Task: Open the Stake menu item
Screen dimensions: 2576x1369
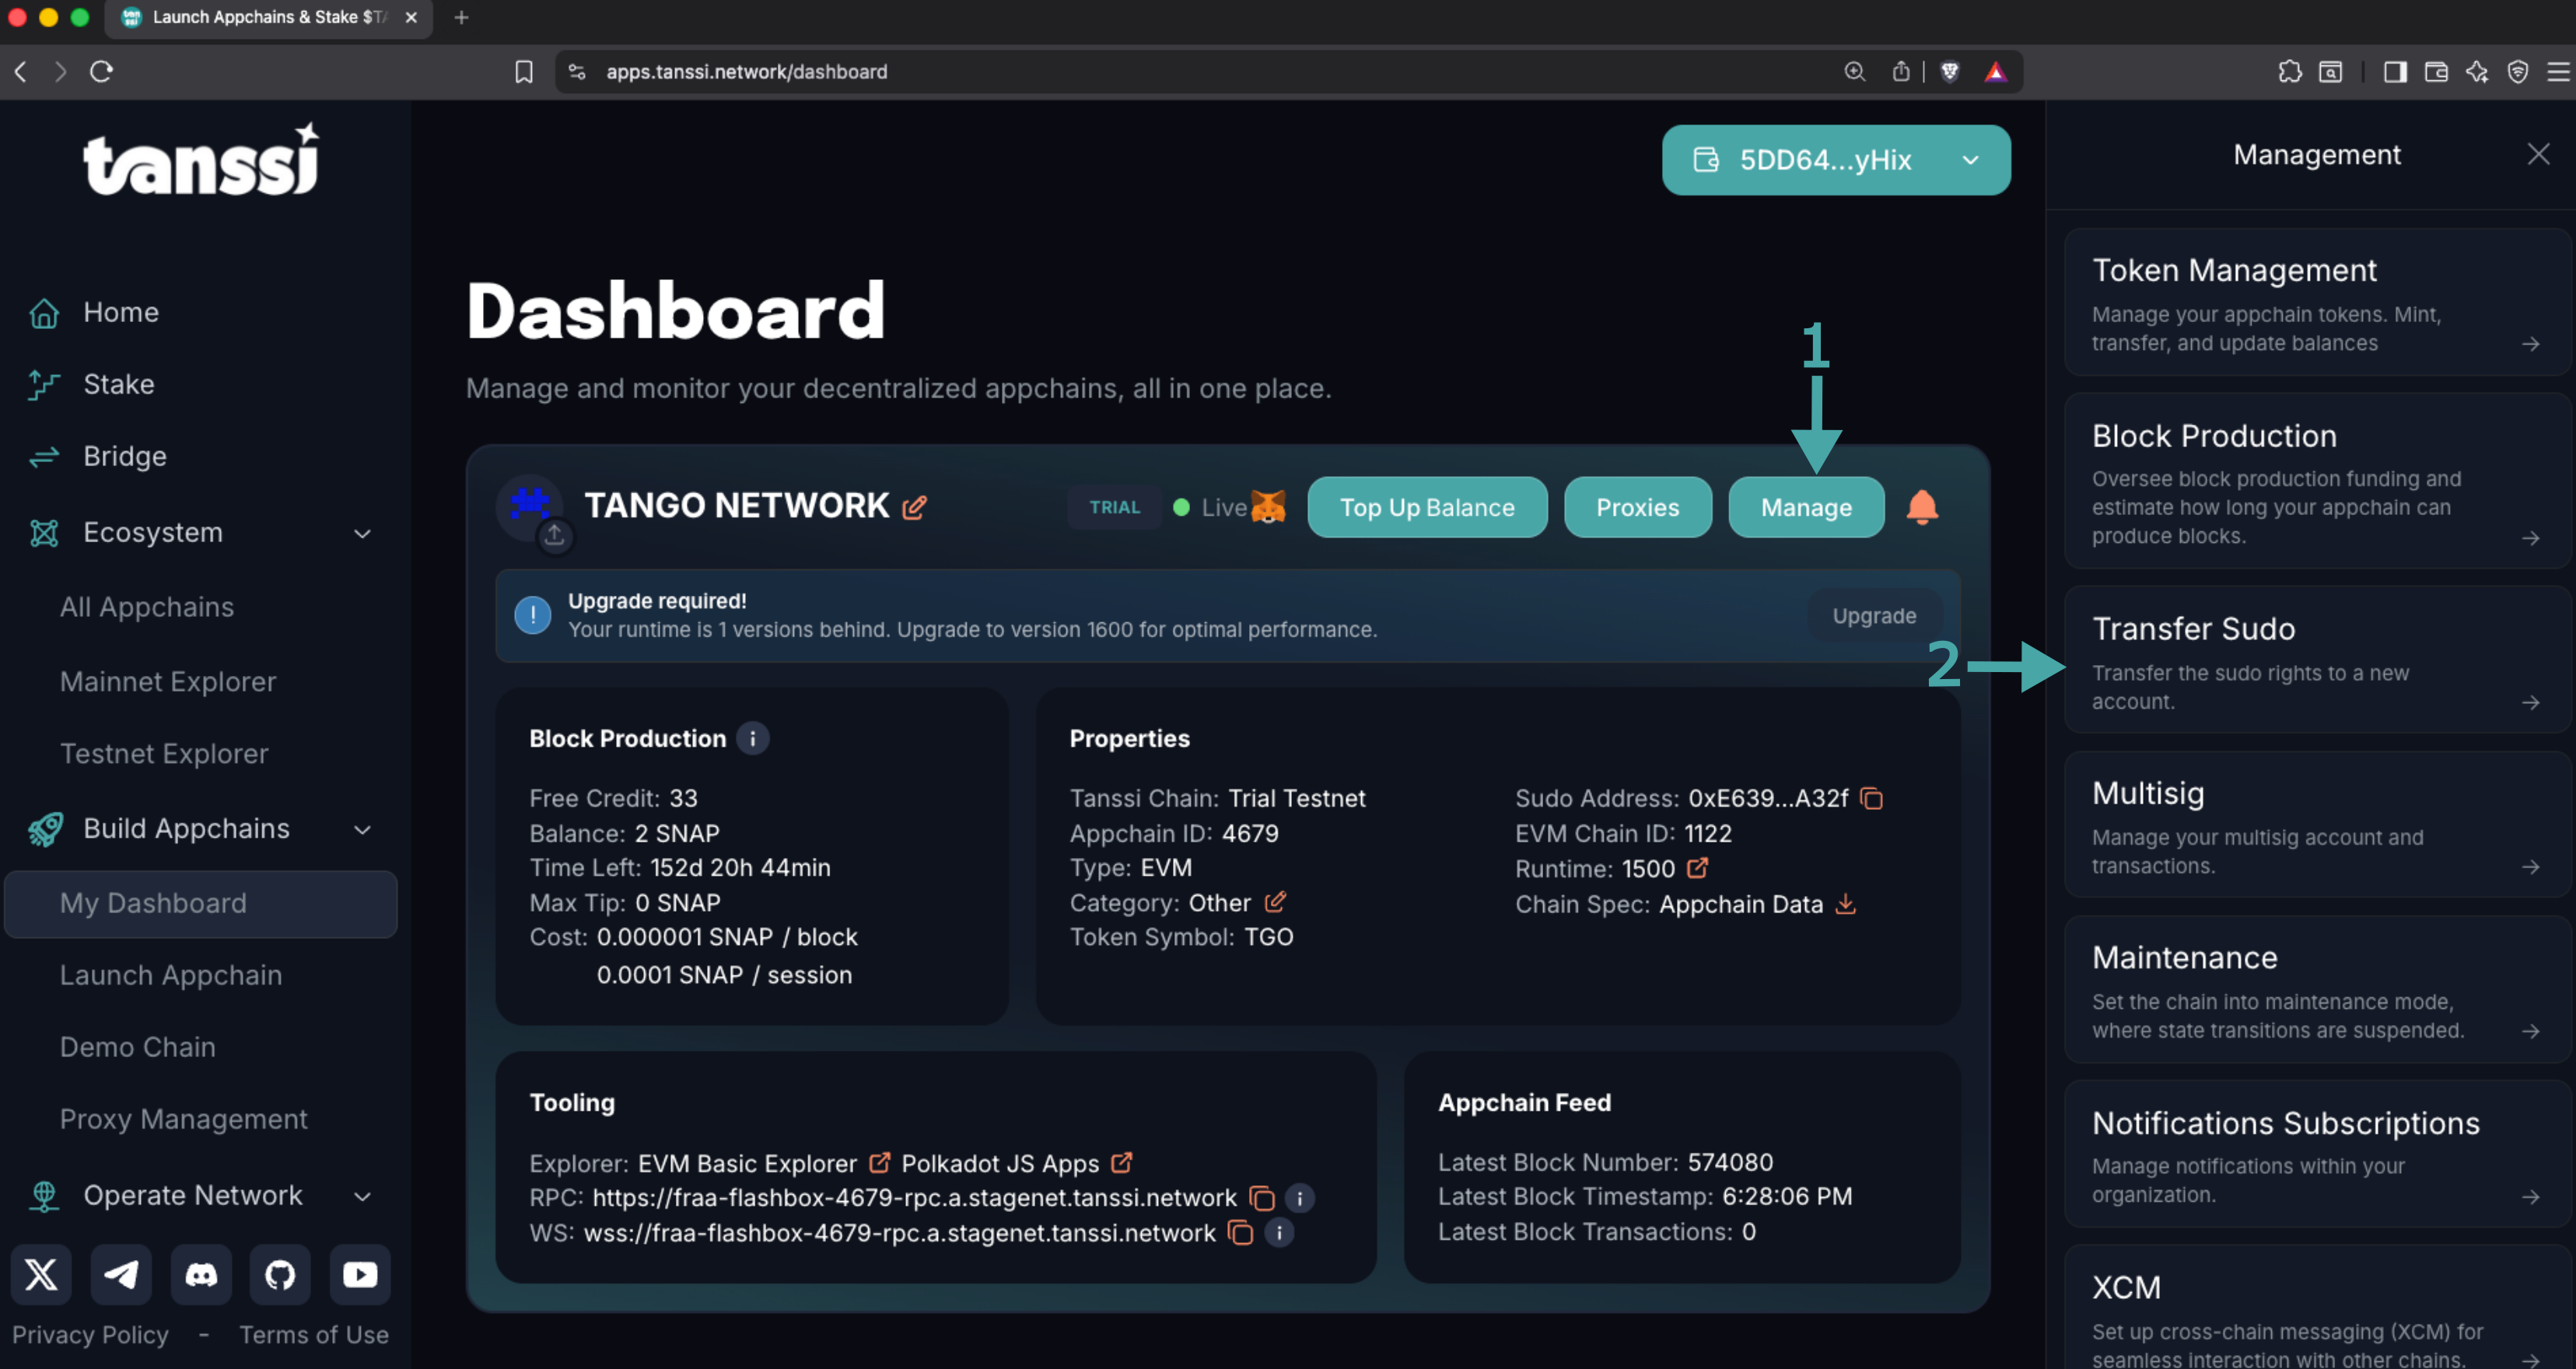Action: click(118, 384)
